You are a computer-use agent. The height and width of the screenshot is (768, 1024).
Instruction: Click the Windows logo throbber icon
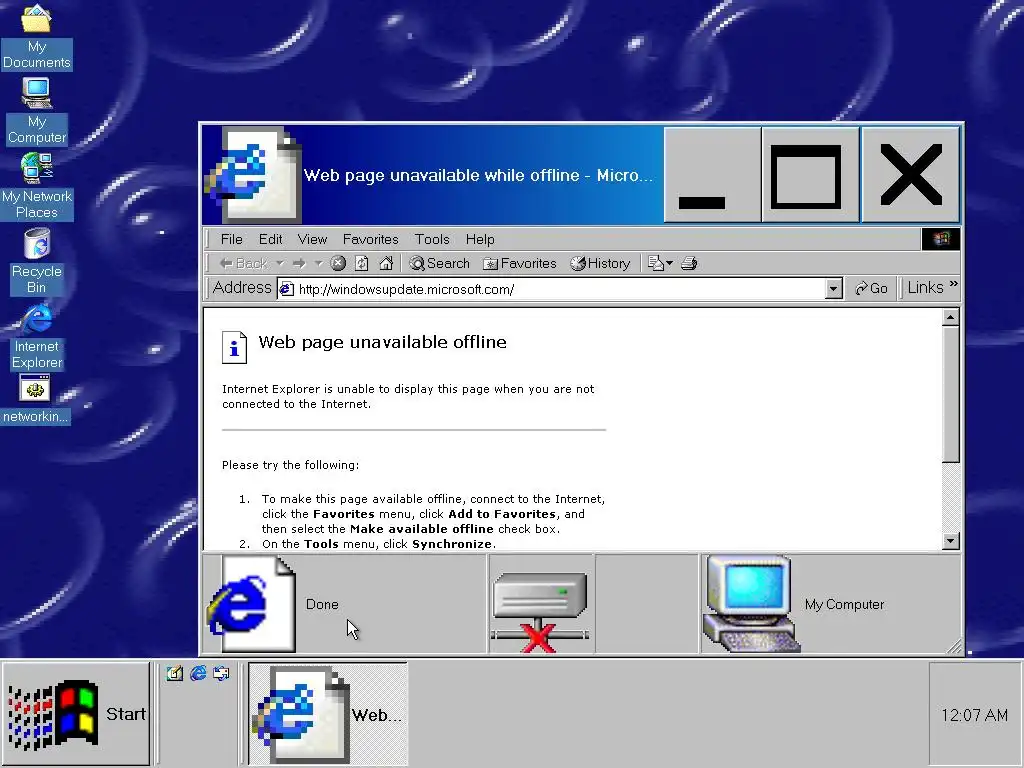pos(940,239)
